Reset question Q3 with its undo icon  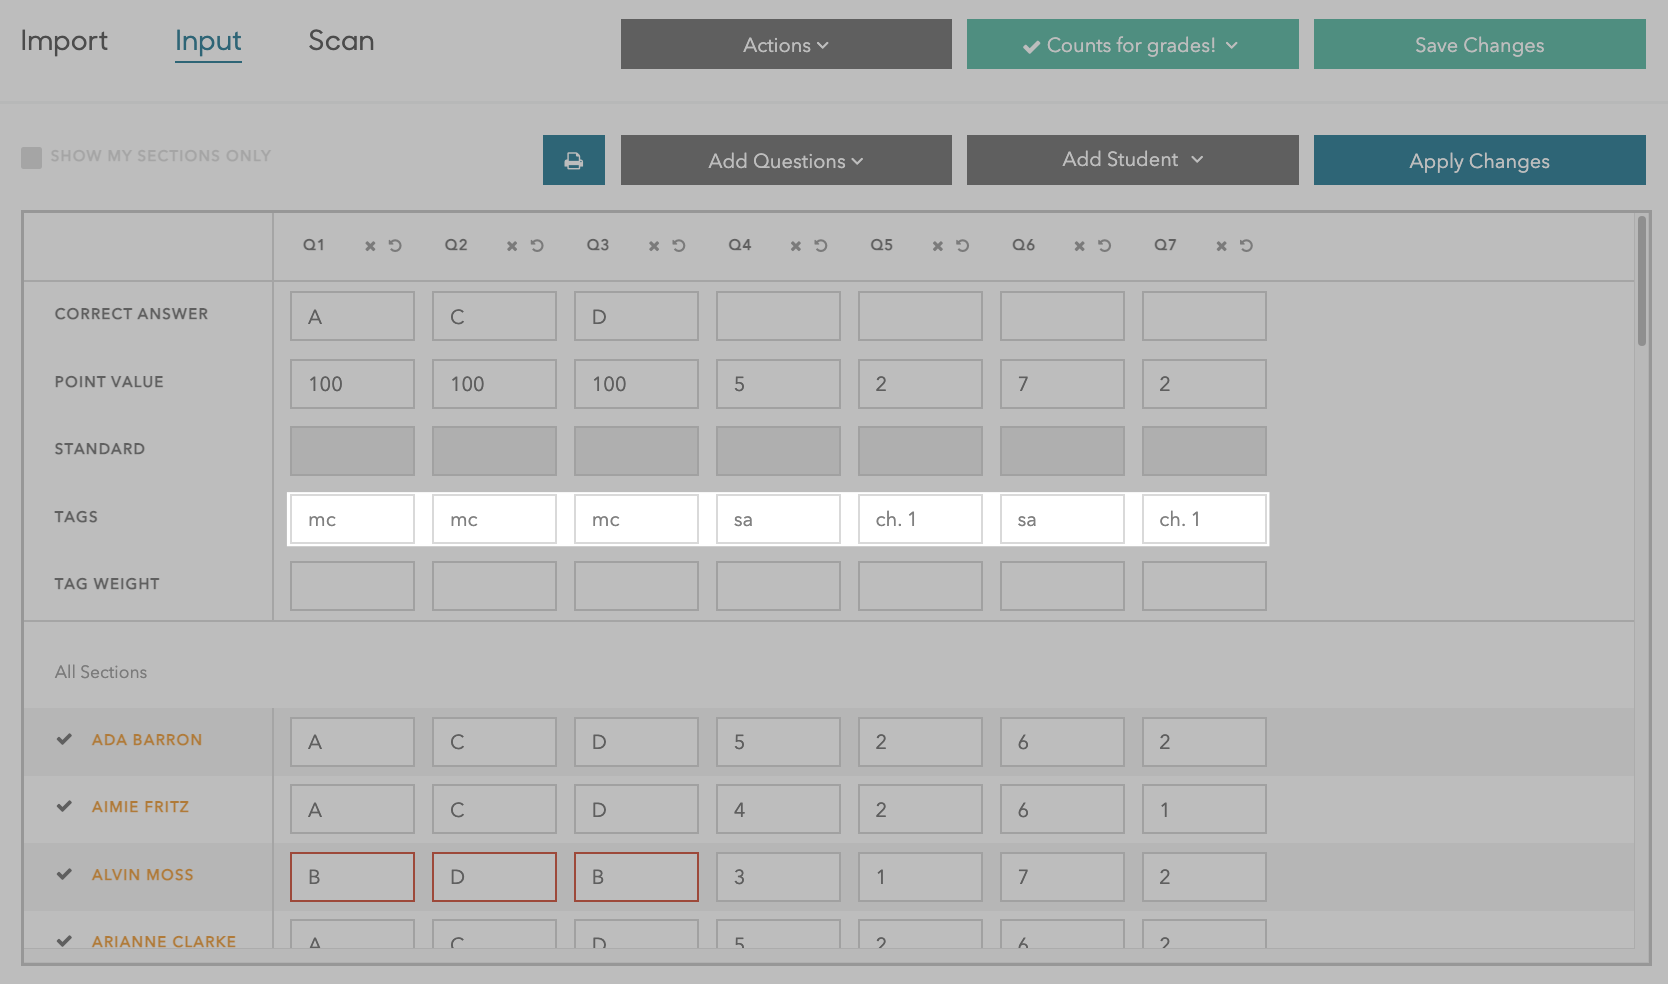679,246
